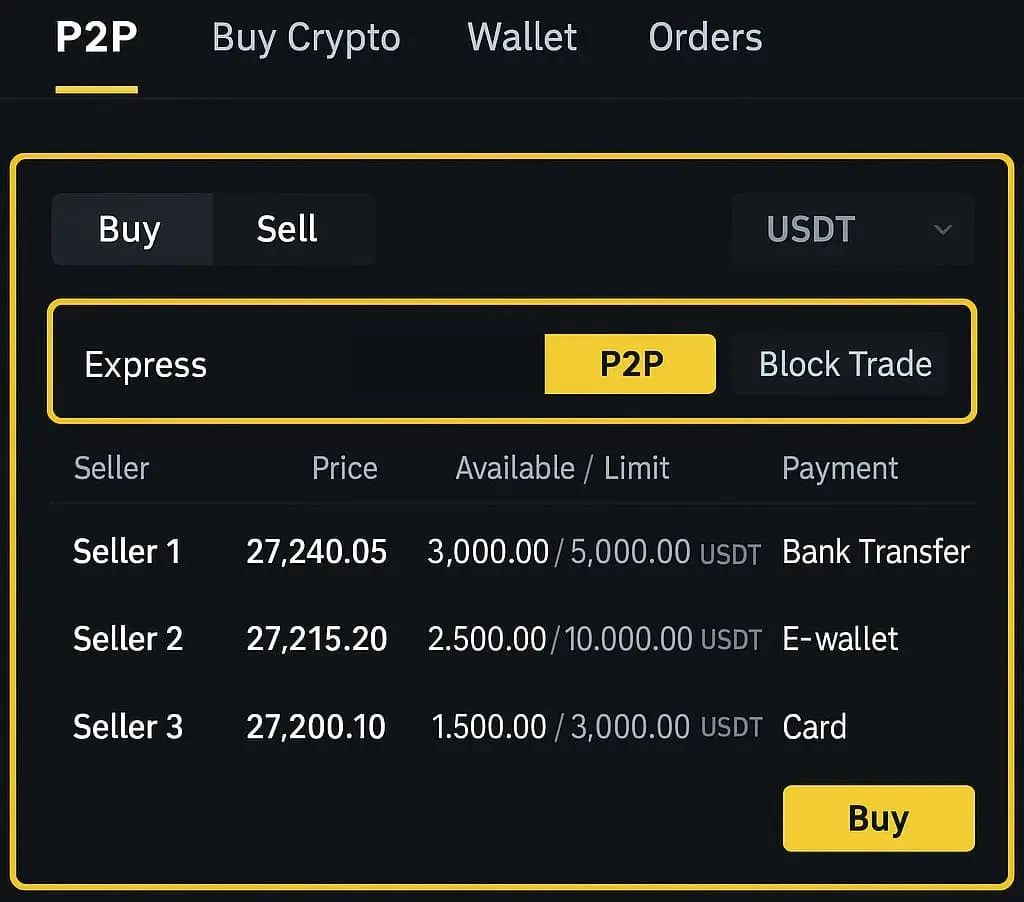Select Seller 2's offer row
The image size is (1024, 902).
(x=128, y=639)
